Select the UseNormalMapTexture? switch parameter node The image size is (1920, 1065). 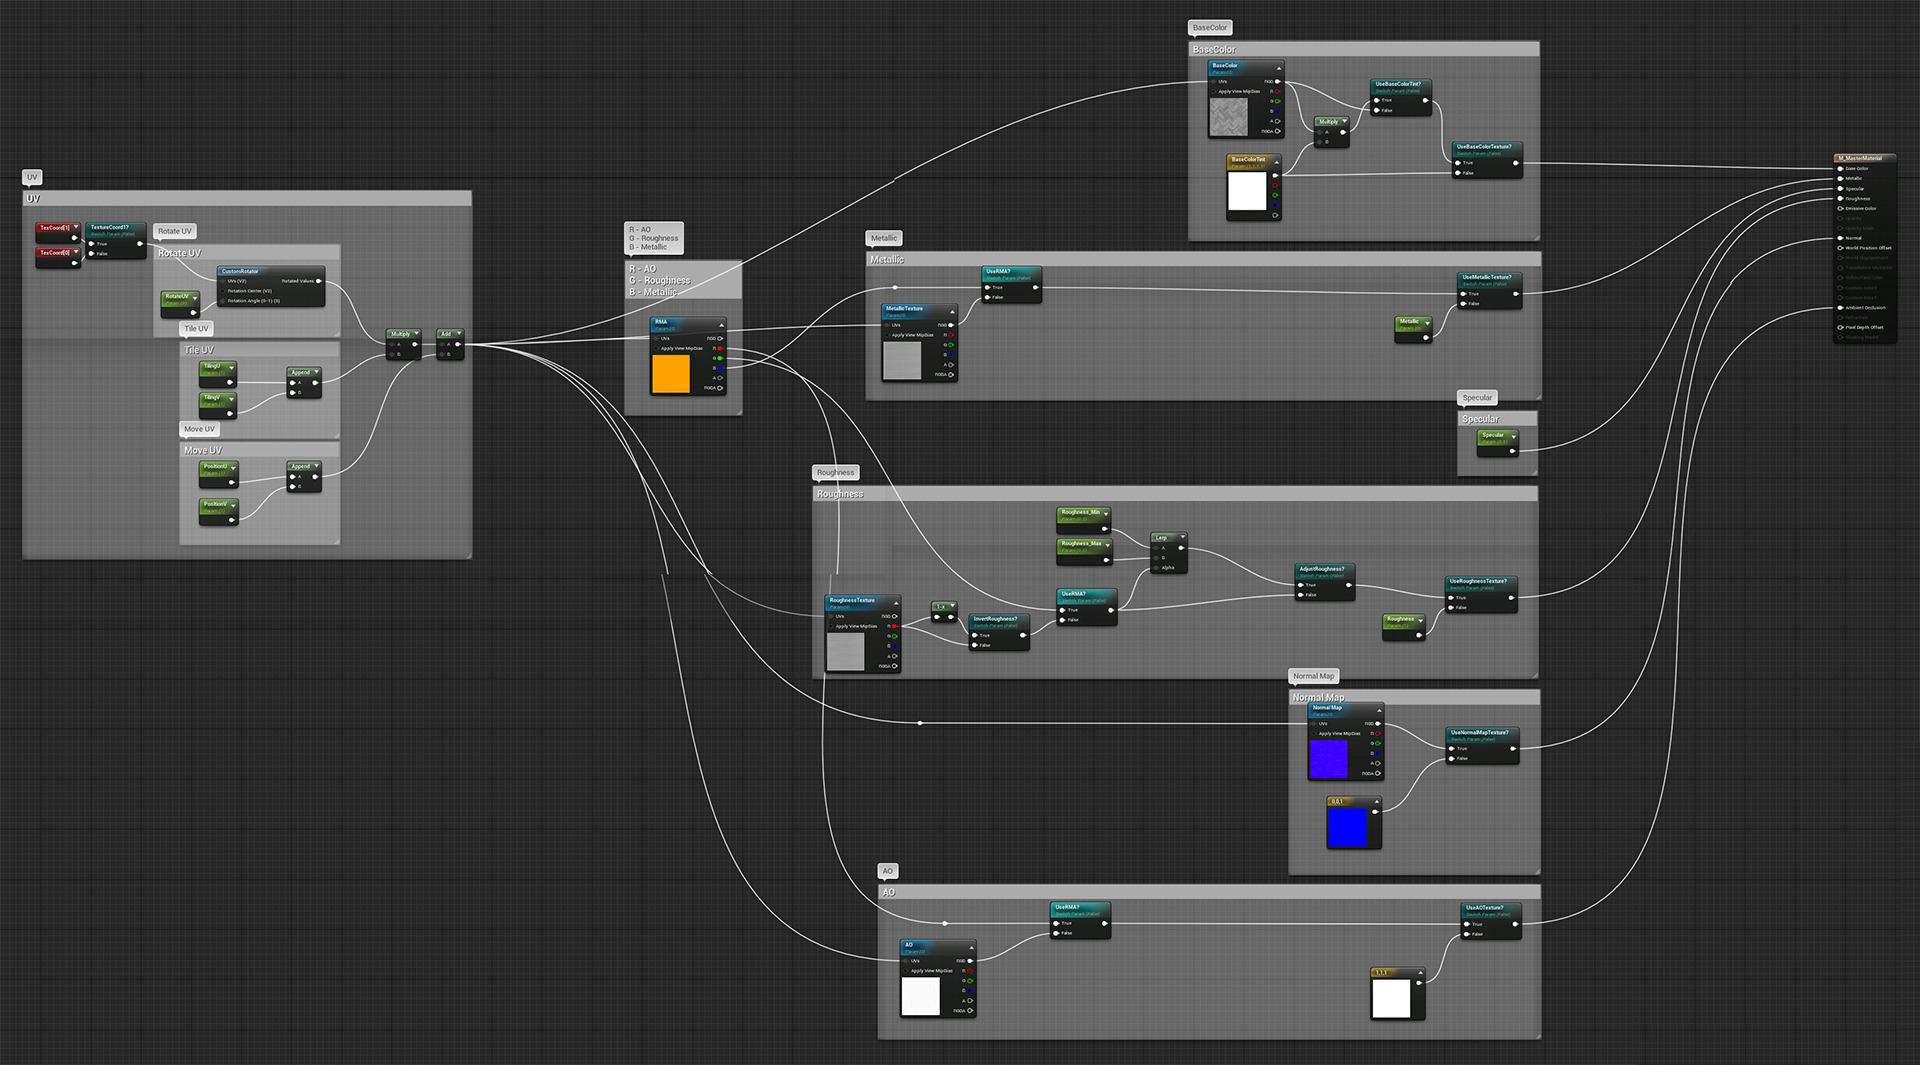tap(1479, 732)
